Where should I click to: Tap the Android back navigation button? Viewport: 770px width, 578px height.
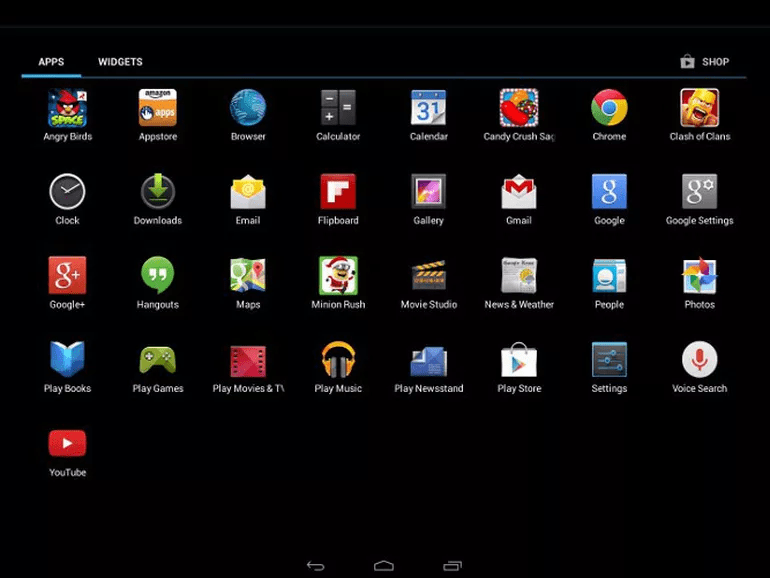point(316,566)
